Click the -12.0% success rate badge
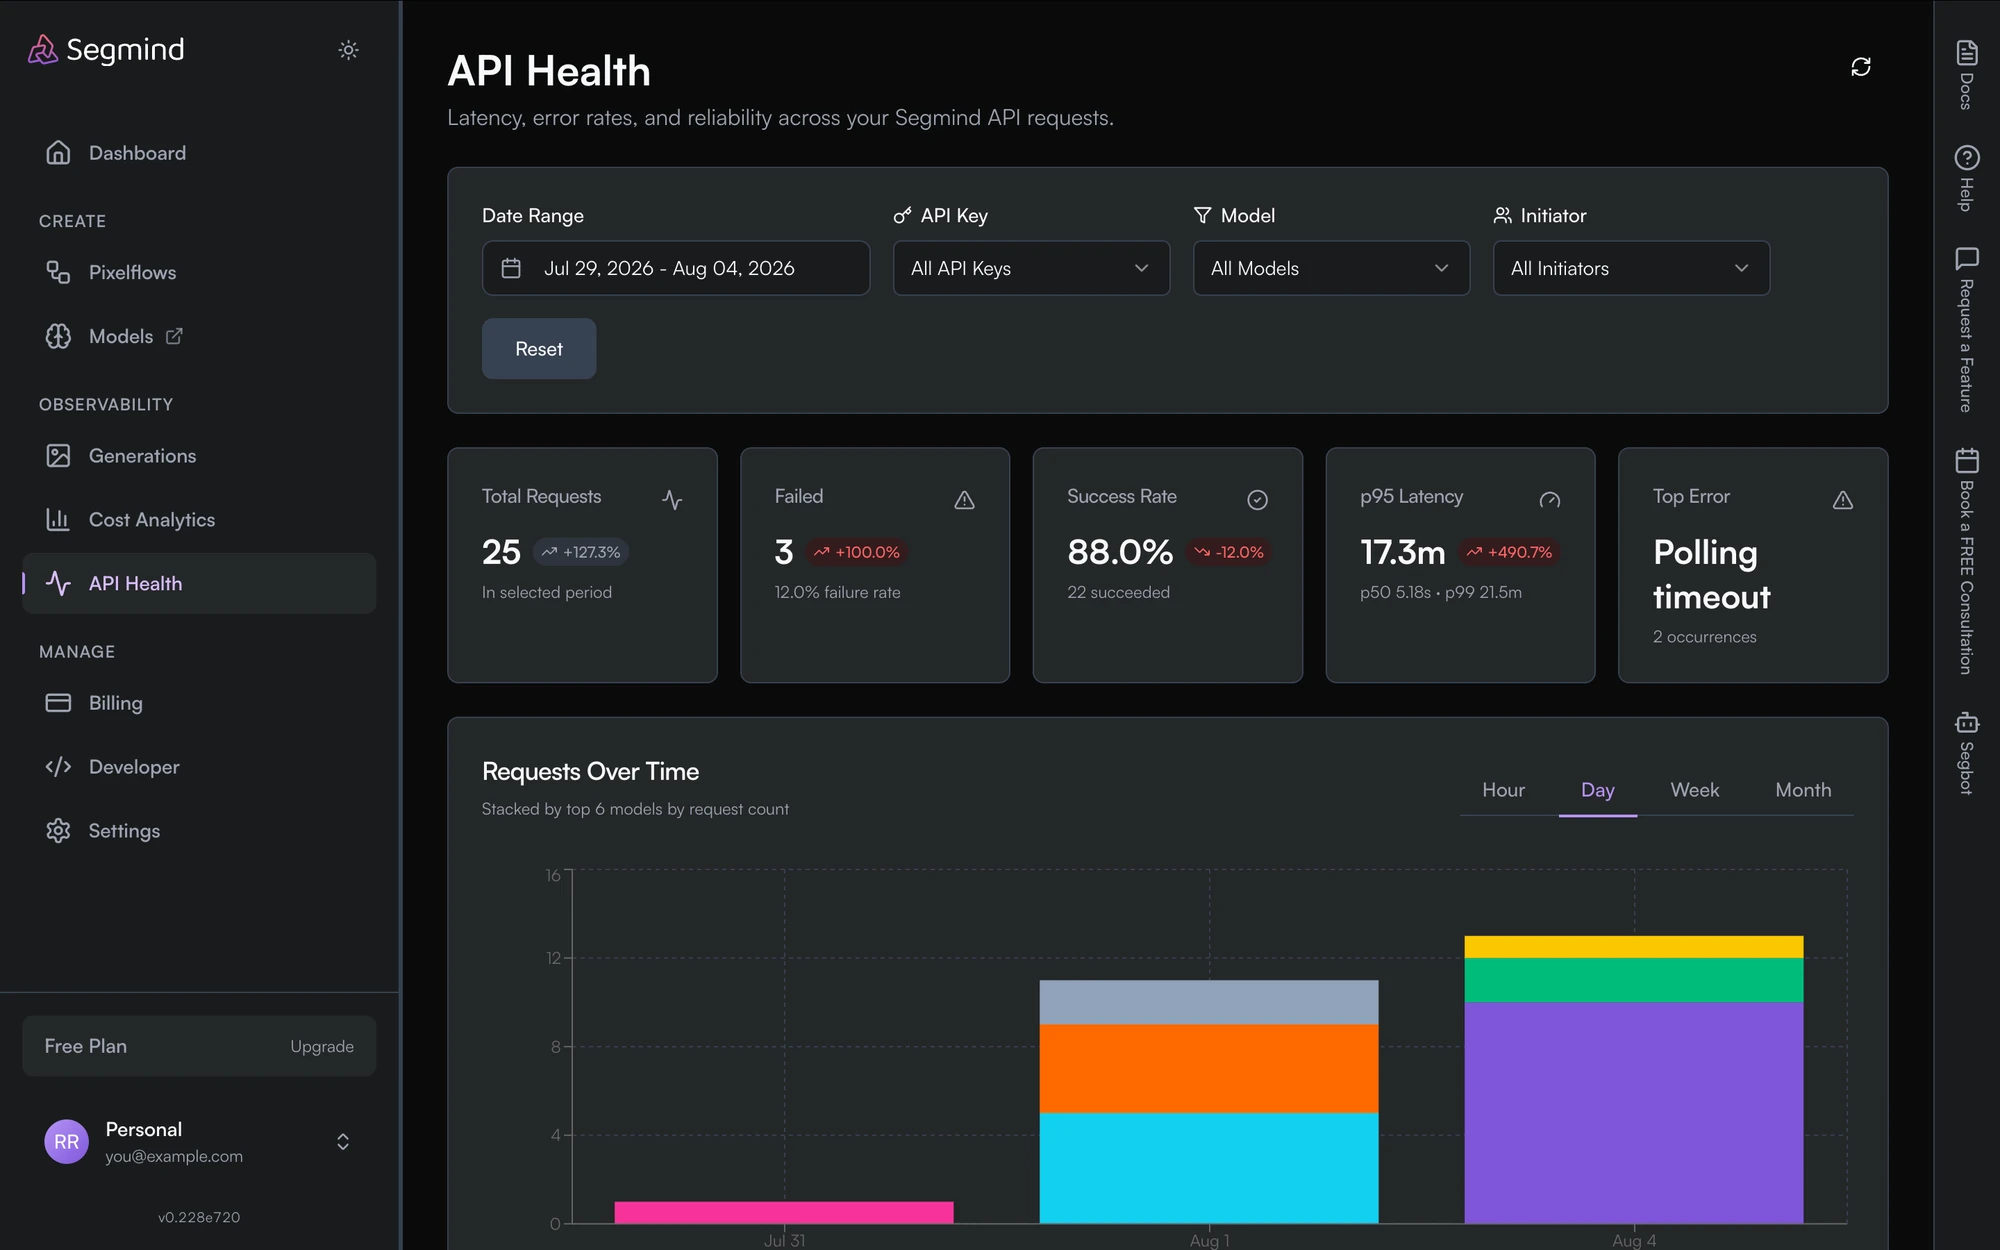This screenshot has width=2000, height=1250. pyautogui.click(x=1229, y=552)
